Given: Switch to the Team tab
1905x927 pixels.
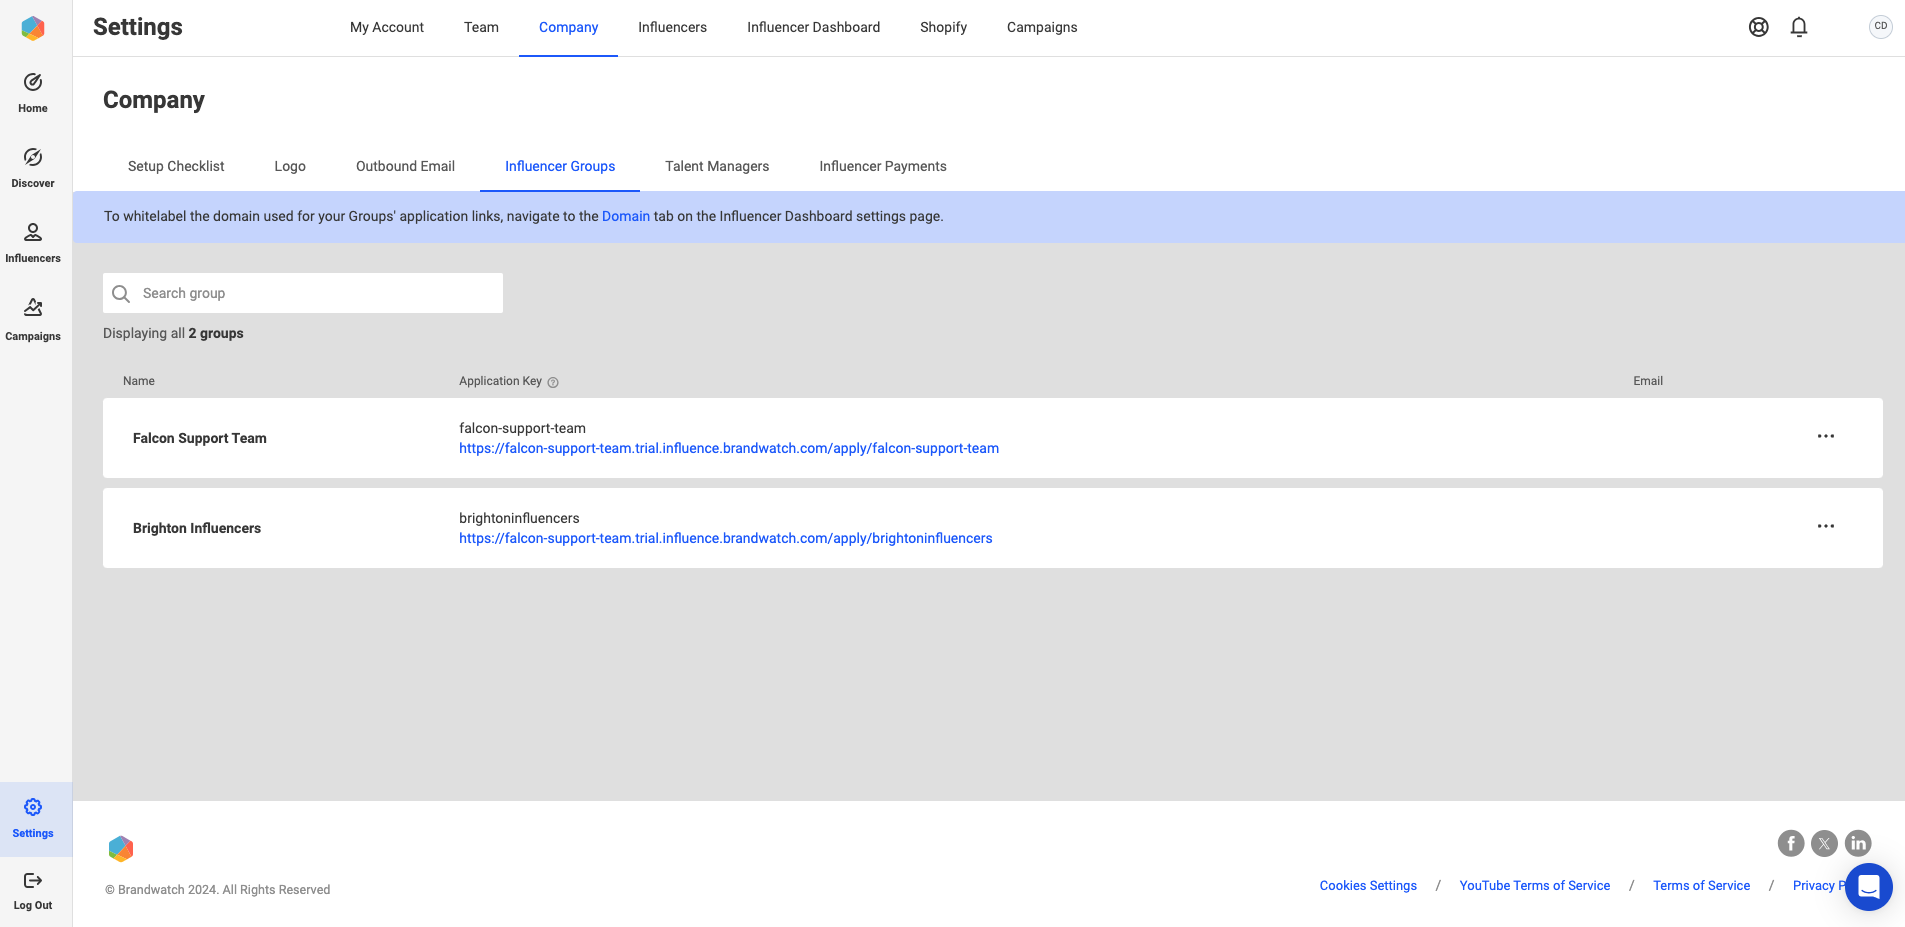Looking at the screenshot, I should [x=481, y=27].
